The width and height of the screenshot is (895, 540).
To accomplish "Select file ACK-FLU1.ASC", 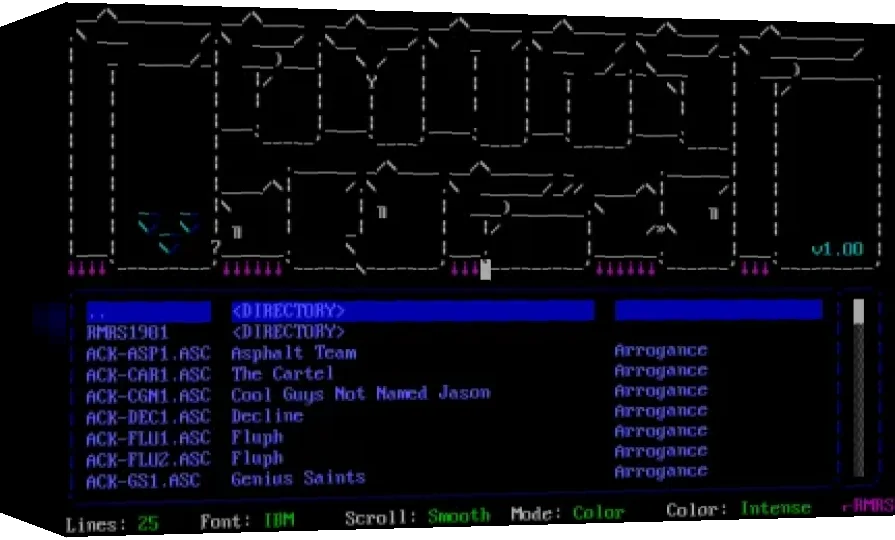I will point(148,438).
